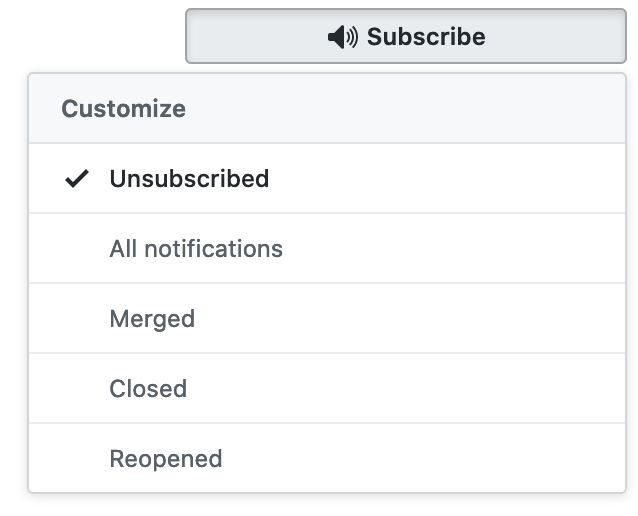Choose the Reopened notification option

pyautogui.click(x=166, y=459)
